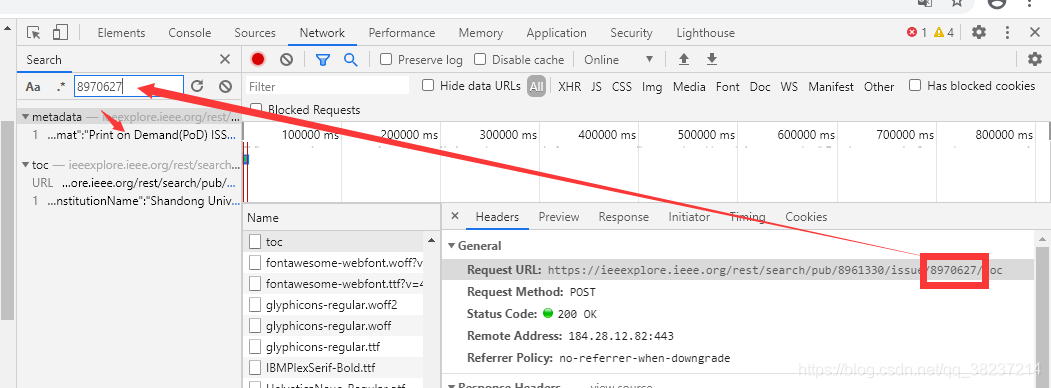Check Blocked Requests

click(x=255, y=109)
